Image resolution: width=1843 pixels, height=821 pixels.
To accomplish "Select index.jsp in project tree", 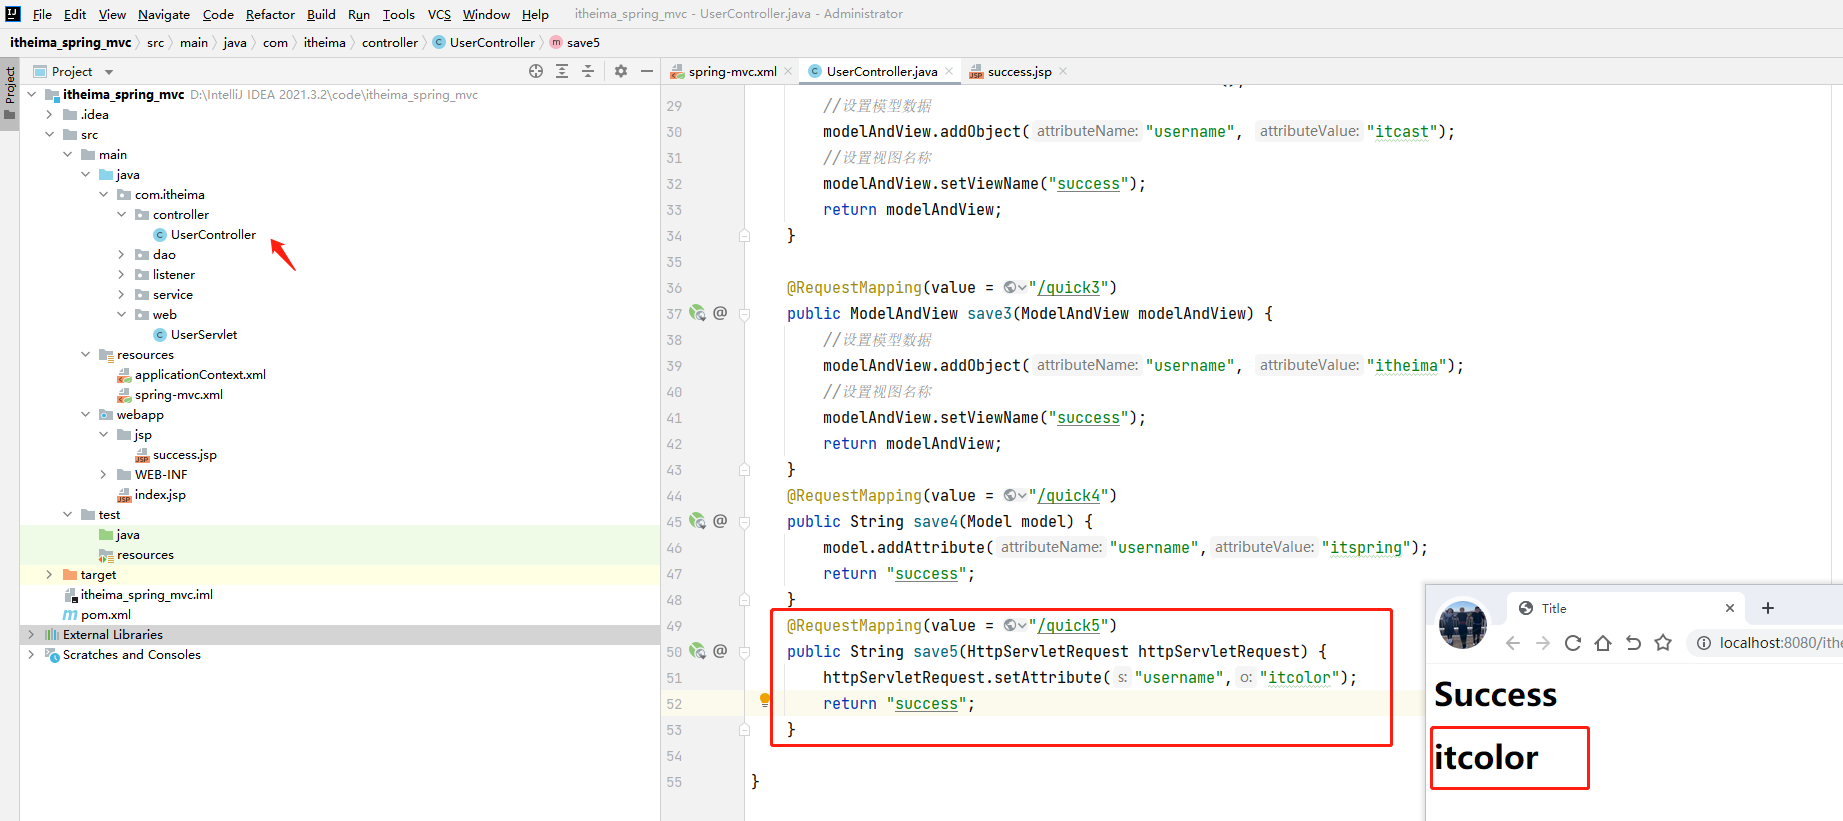I will pos(160,494).
